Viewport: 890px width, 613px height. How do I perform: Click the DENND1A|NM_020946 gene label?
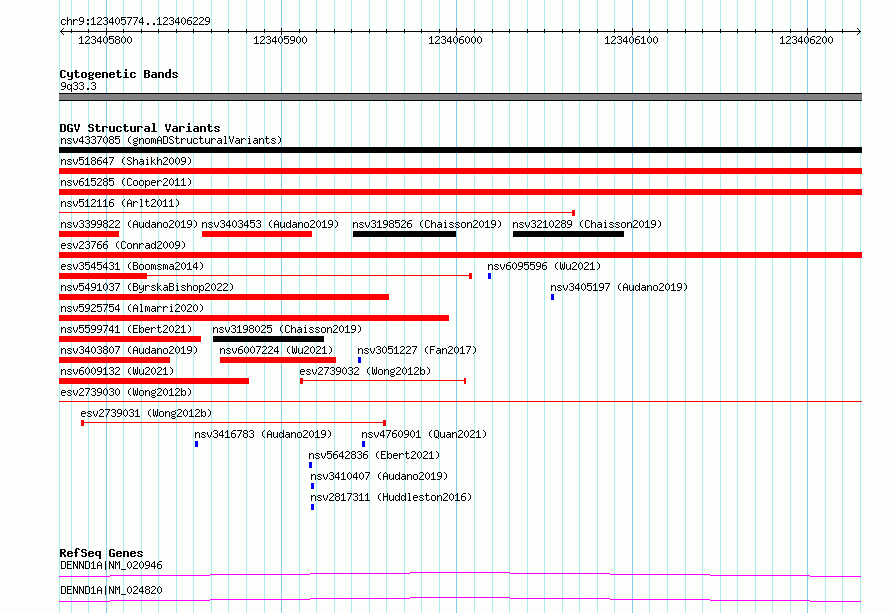111,565
